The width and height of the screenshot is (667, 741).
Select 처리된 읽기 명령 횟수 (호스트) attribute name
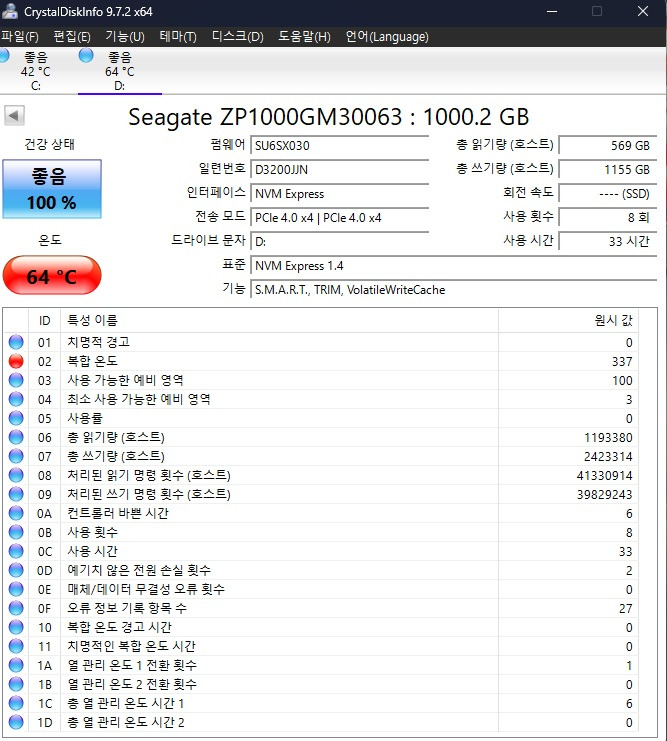149,475
